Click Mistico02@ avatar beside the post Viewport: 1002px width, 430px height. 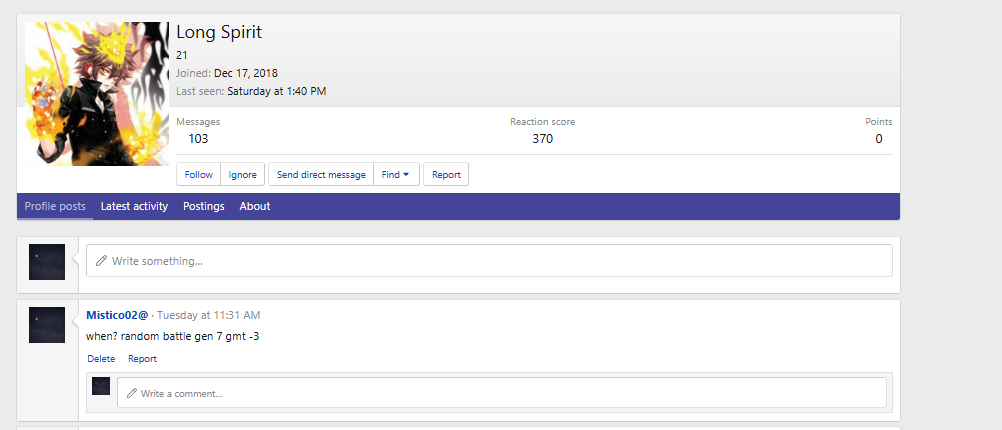[x=47, y=325]
